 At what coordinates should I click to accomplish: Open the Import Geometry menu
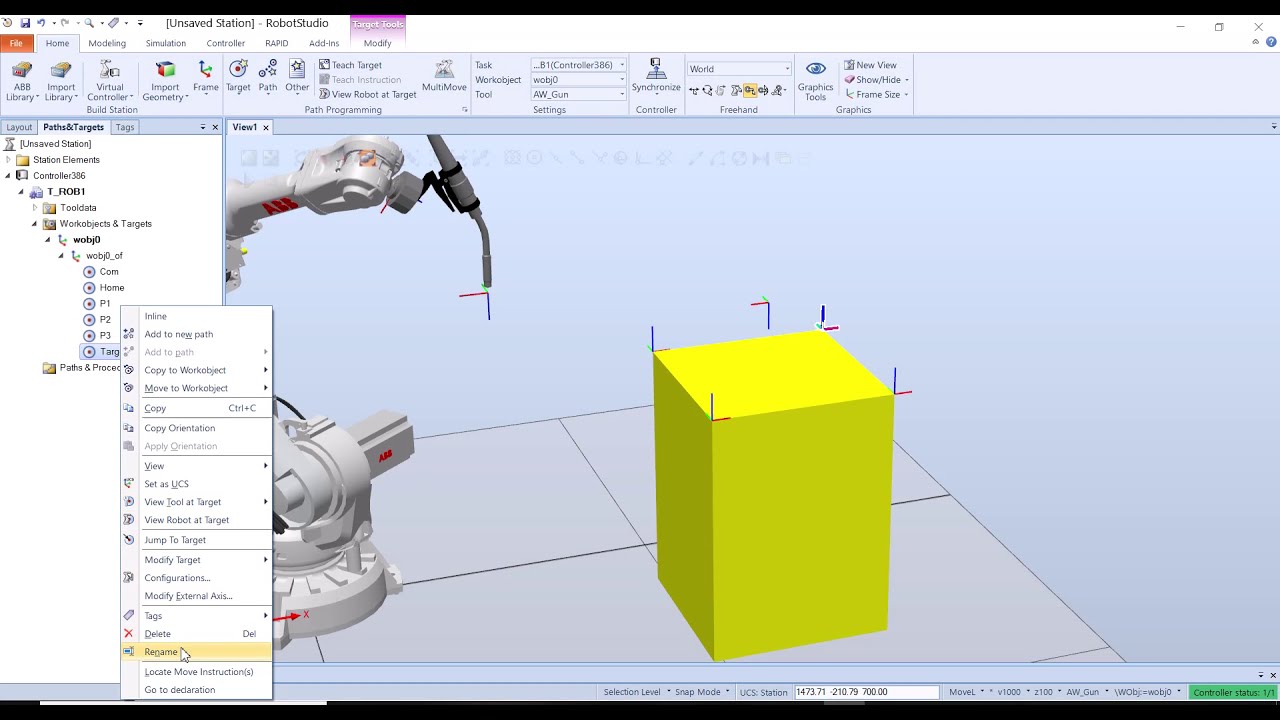point(165,81)
